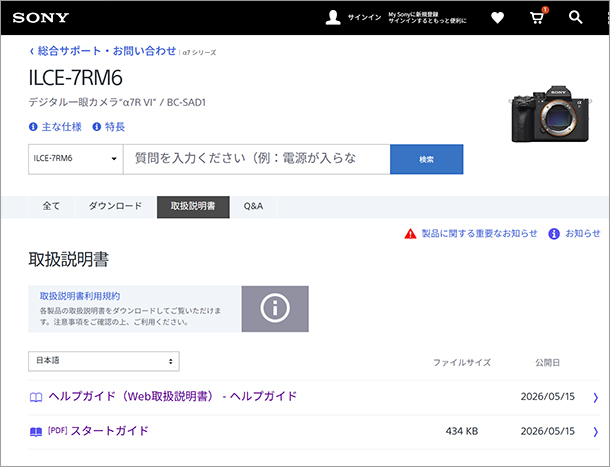The height and width of the screenshot is (467, 610).
Task: Click the 公開日 column header
Action: 547,363
